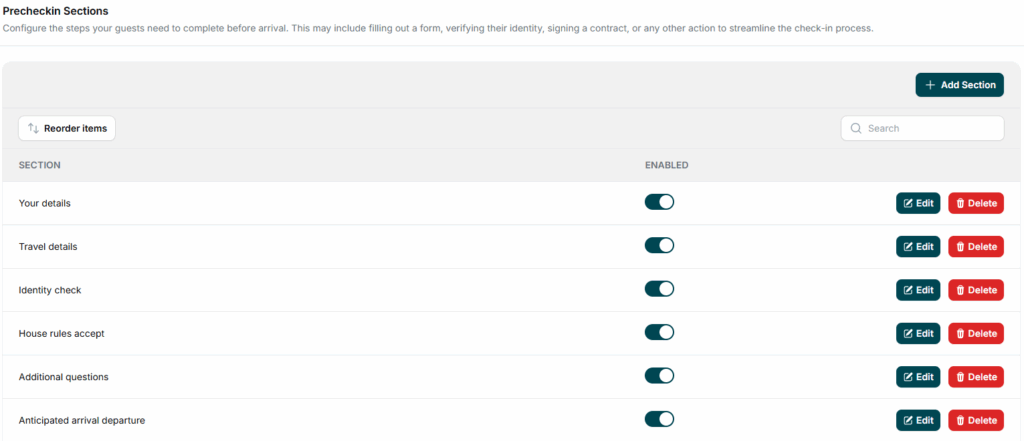The image size is (1024, 441).
Task: Click trash icon for Travel details
Action: [960, 246]
